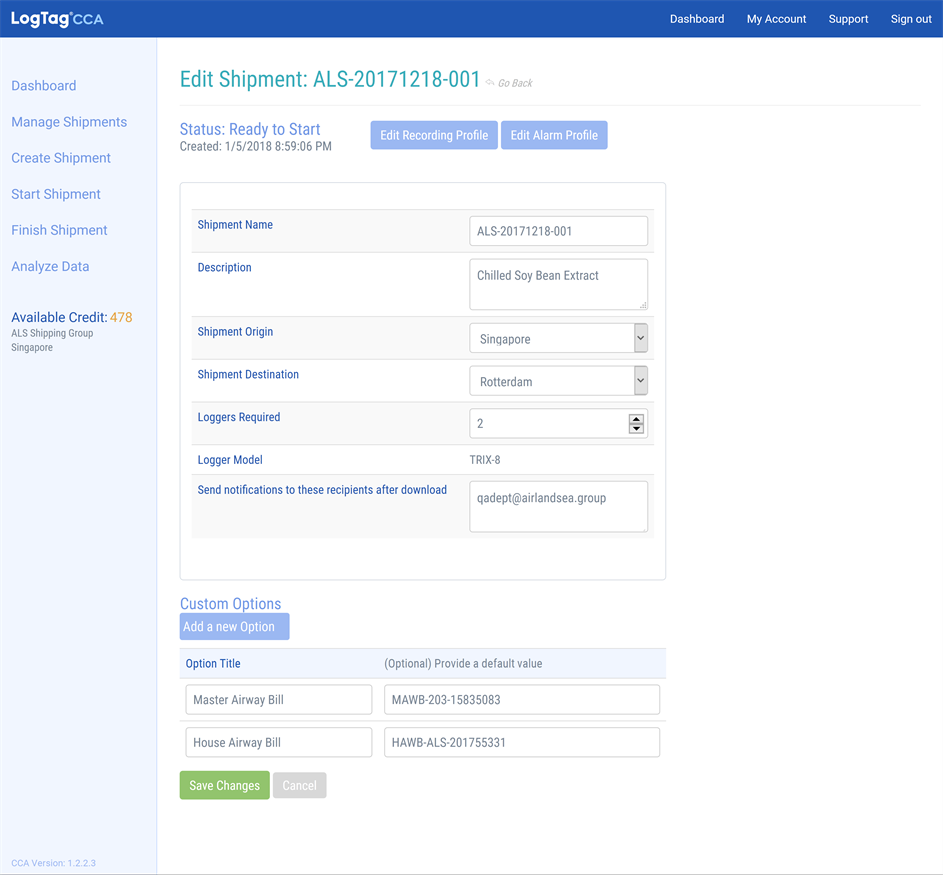Viewport: 943px width, 875px height.
Task: Select Start Shipment in sidebar
Action: coord(56,194)
